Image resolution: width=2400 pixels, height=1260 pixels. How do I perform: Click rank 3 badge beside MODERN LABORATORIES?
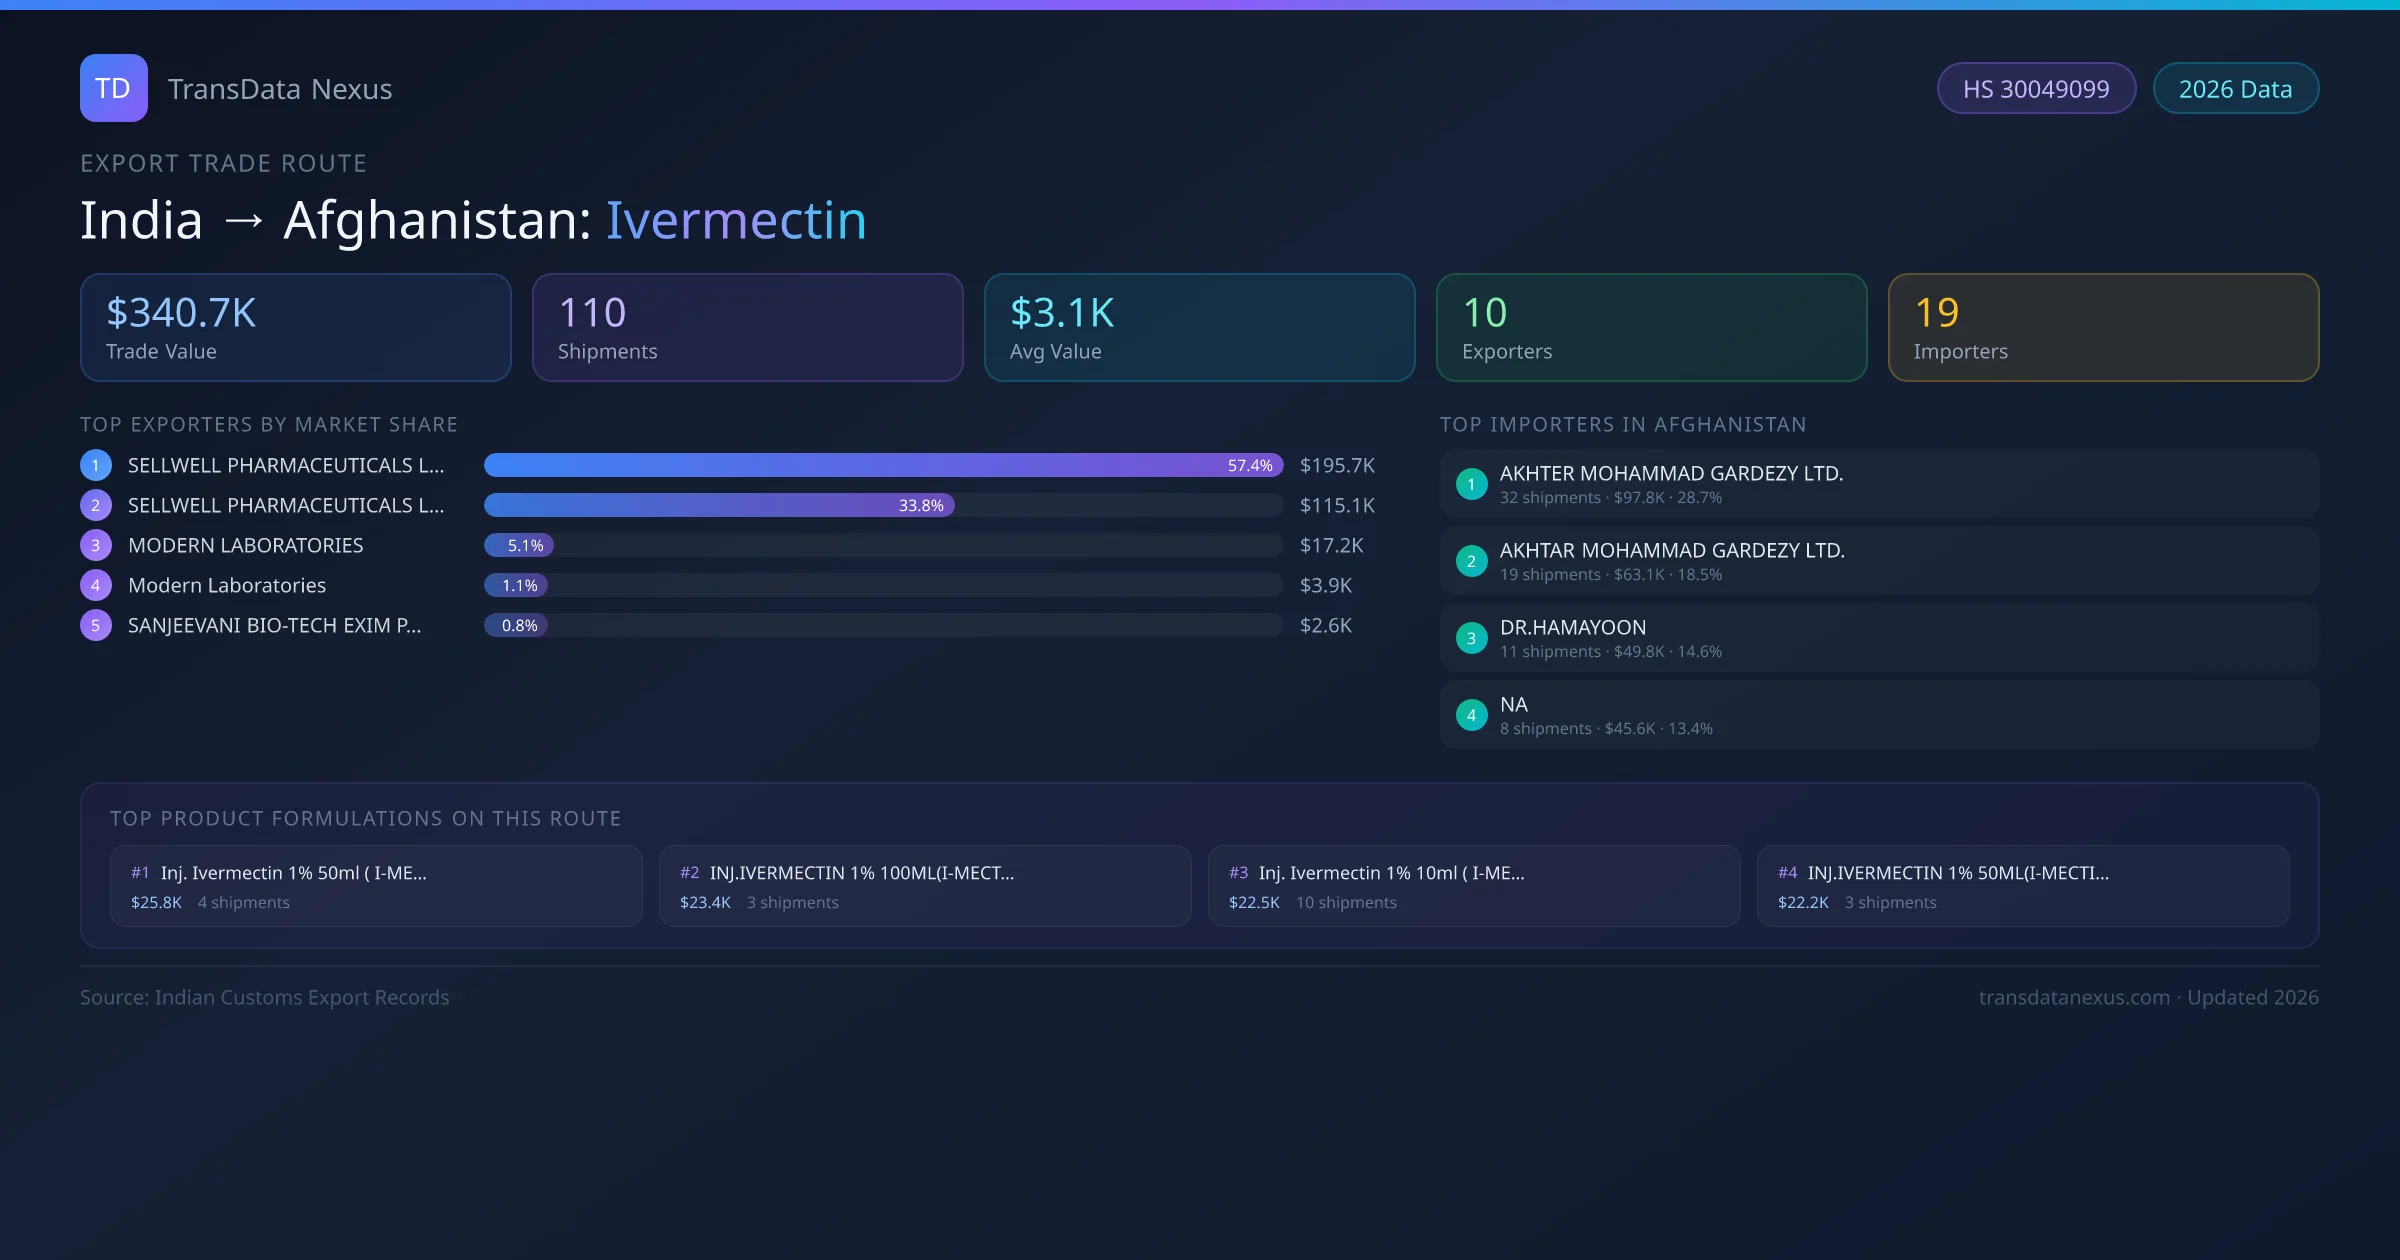(x=96, y=545)
